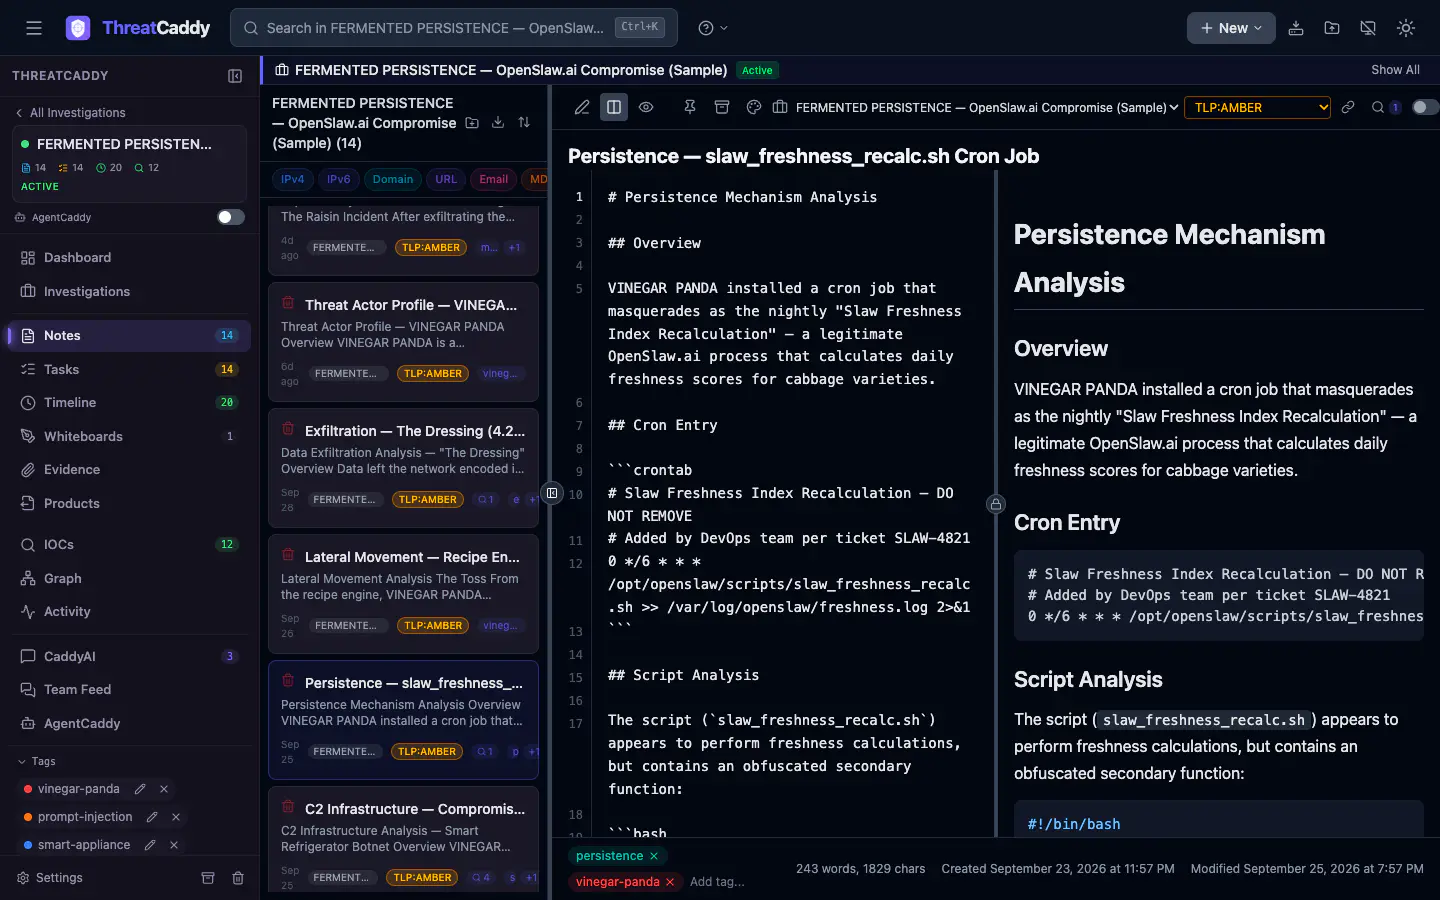Edit the vinegar-panda tag with its pencil
1440x900 pixels.
pyautogui.click(x=140, y=789)
